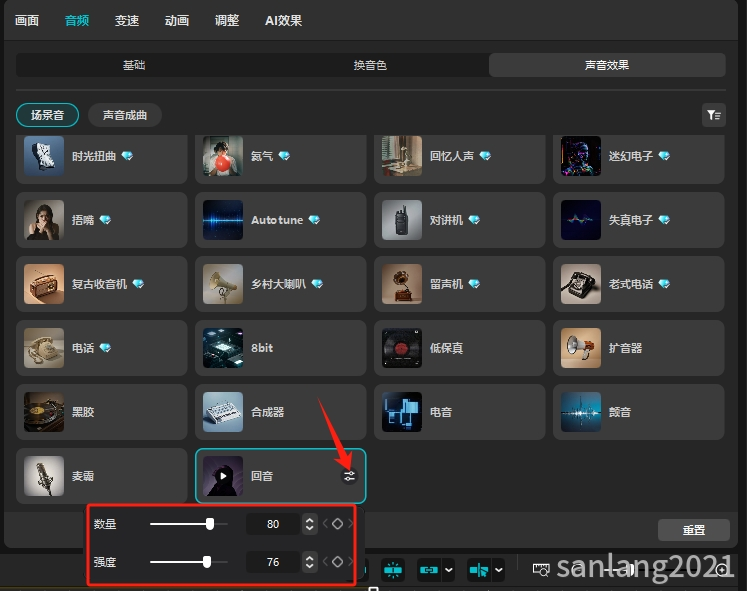Add keyframe diamond for 强度

tap(337, 562)
